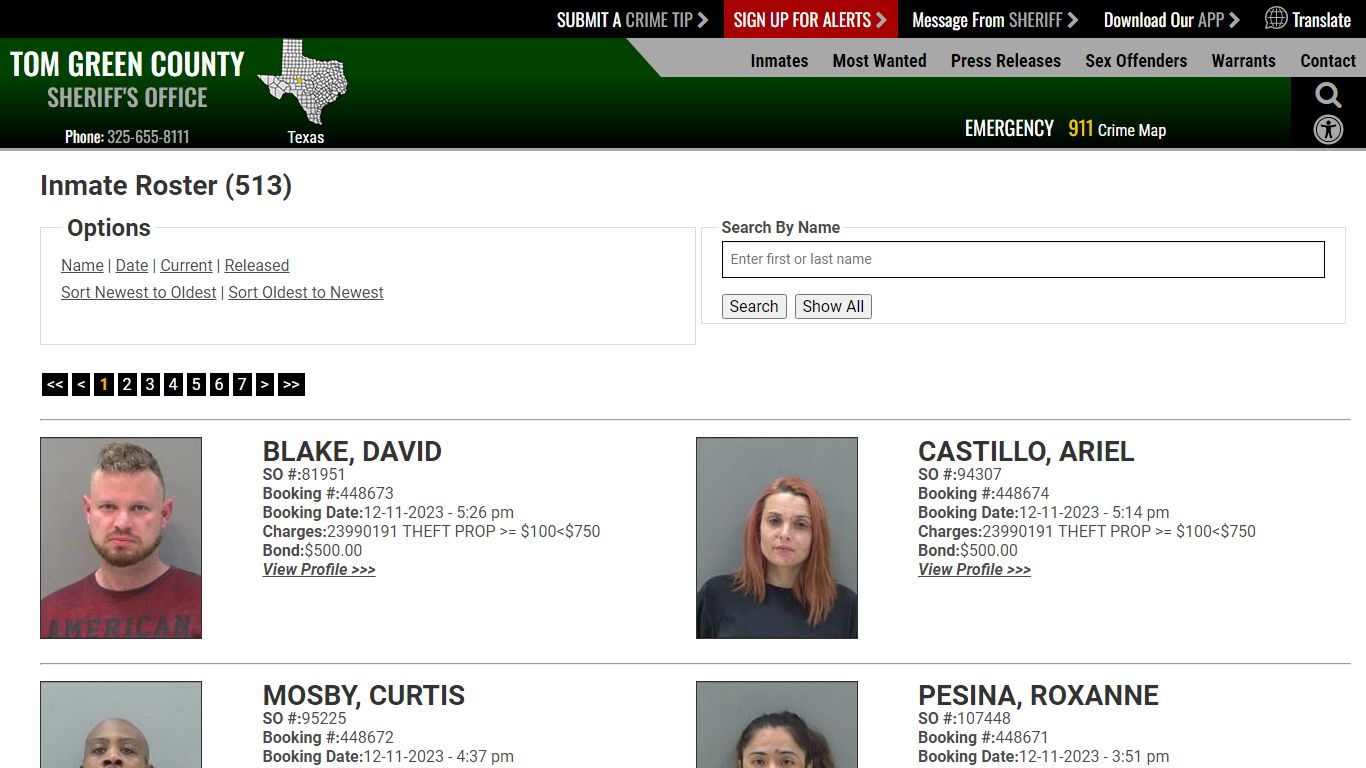Open the accessibility options icon

point(1328,130)
